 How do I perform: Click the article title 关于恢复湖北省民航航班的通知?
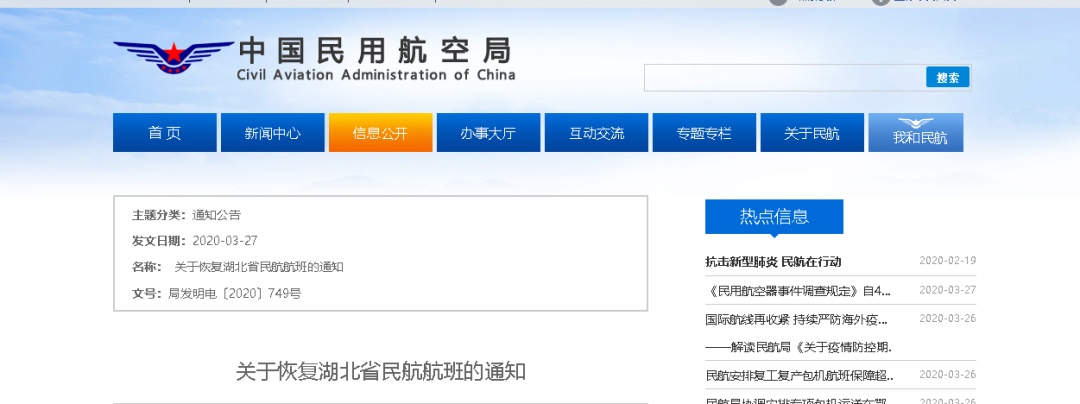coord(380,372)
